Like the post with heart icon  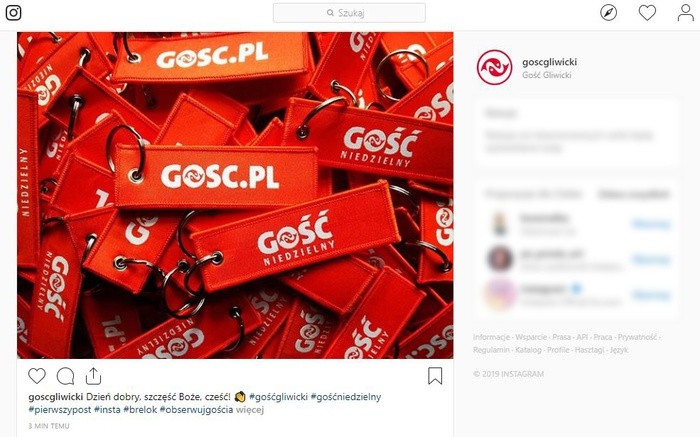pos(37,376)
